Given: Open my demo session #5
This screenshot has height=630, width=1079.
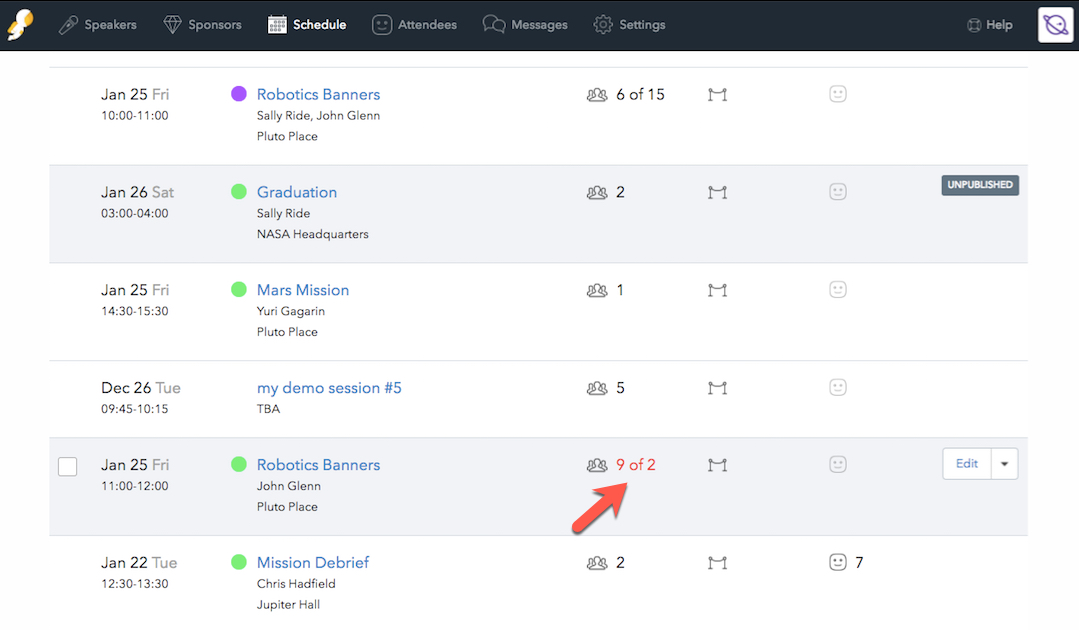Looking at the screenshot, I should click(329, 388).
